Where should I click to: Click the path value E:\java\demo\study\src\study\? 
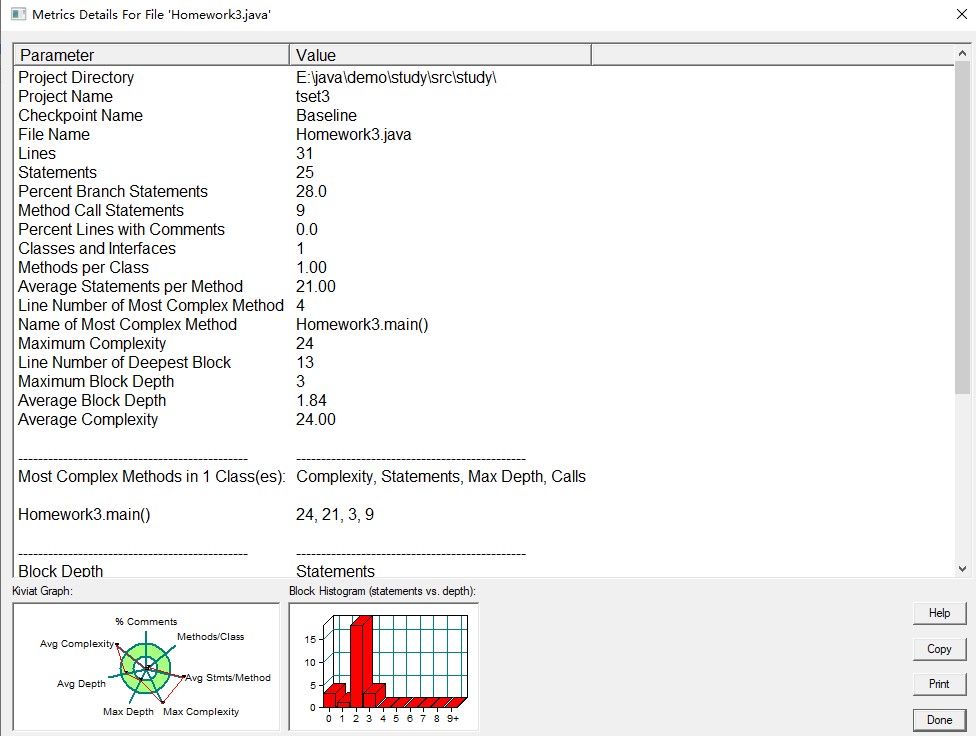coord(396,77)
